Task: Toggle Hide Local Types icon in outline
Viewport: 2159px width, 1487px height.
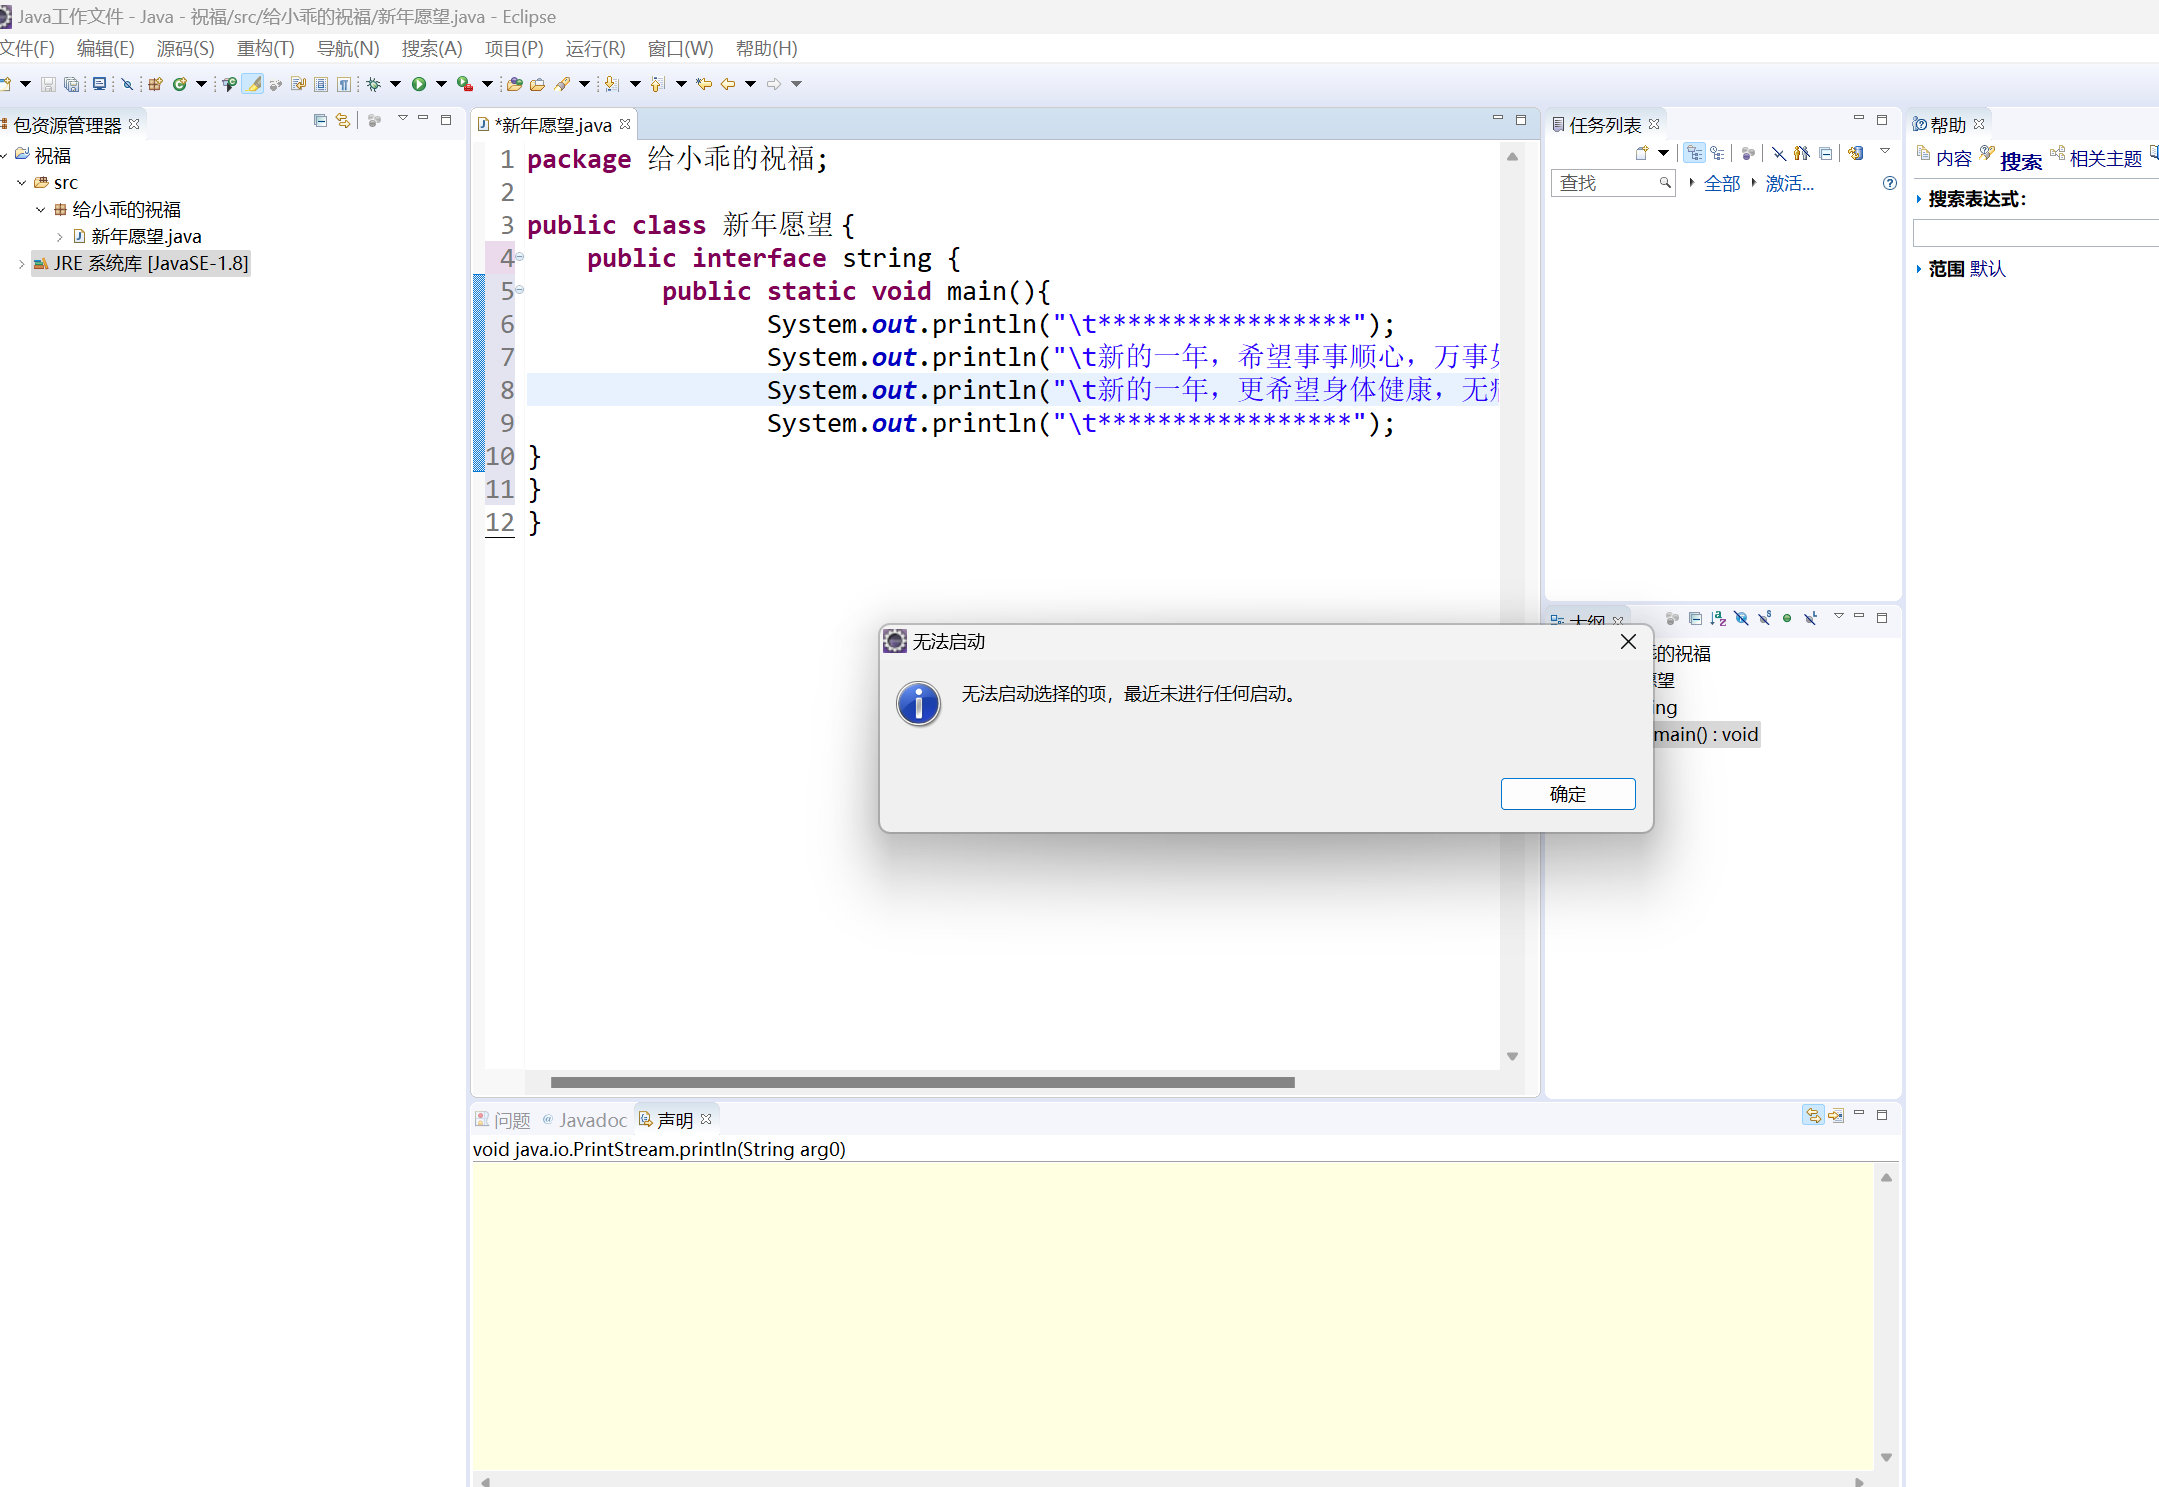Action: tap(1811, 618)
